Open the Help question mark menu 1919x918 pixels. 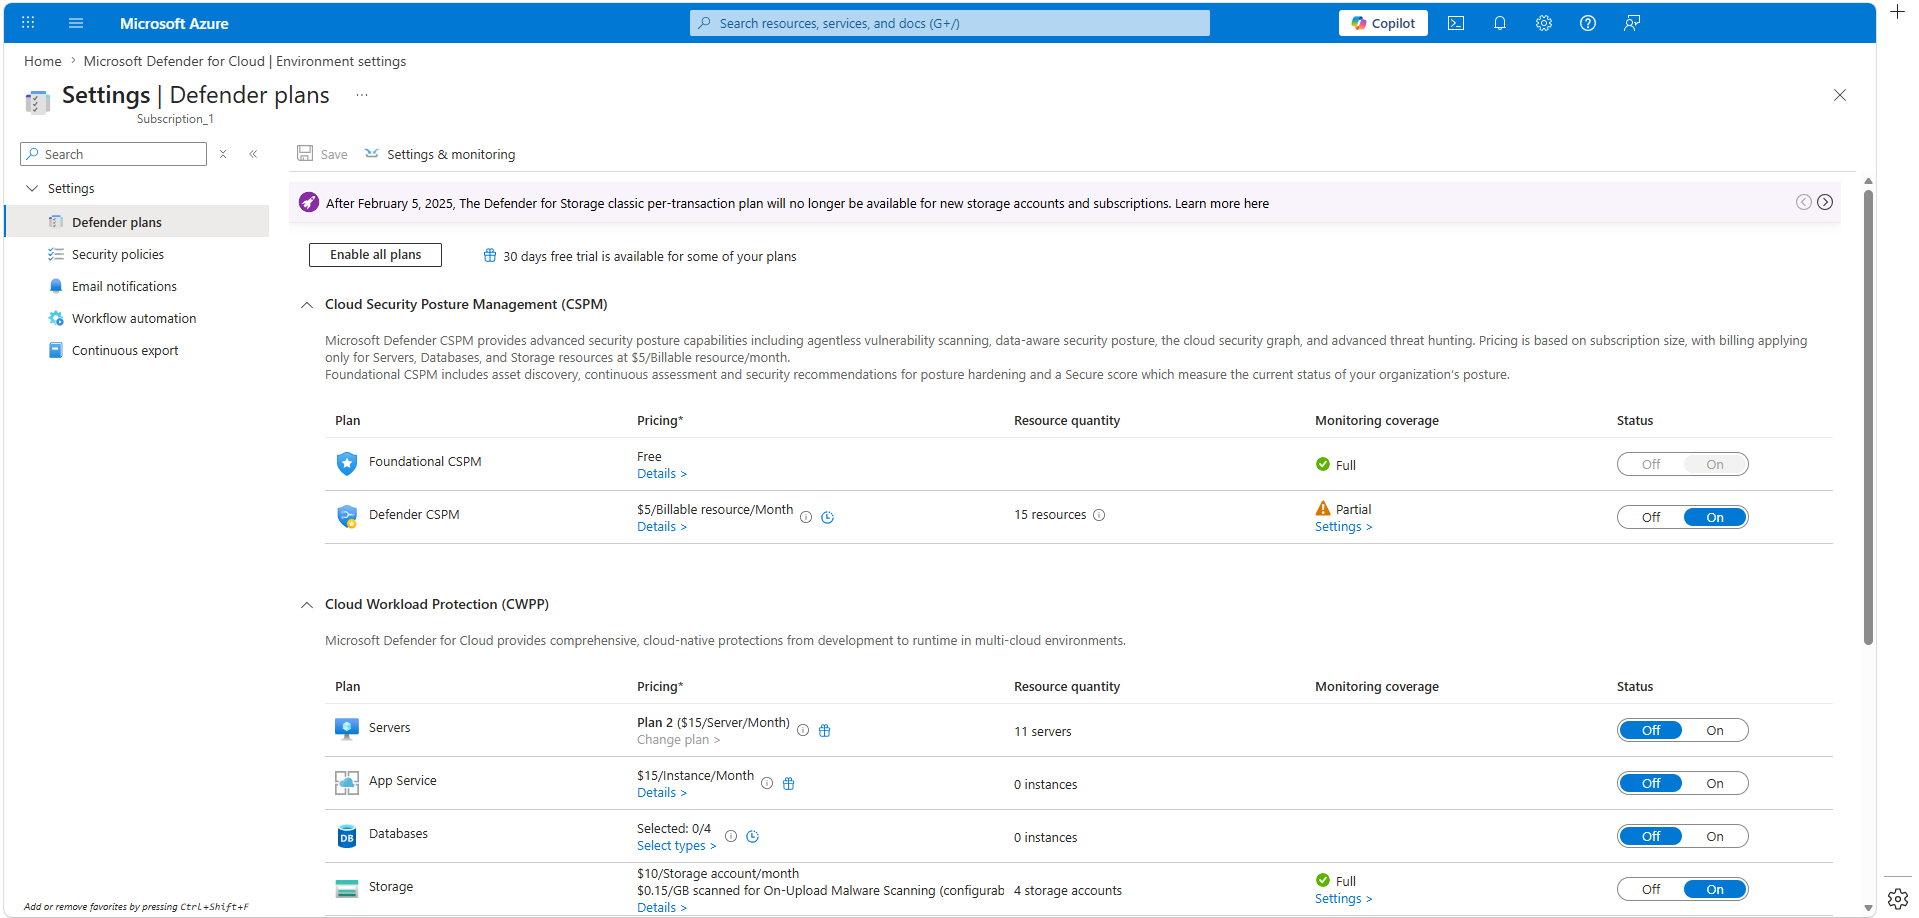click(1588, 23)
